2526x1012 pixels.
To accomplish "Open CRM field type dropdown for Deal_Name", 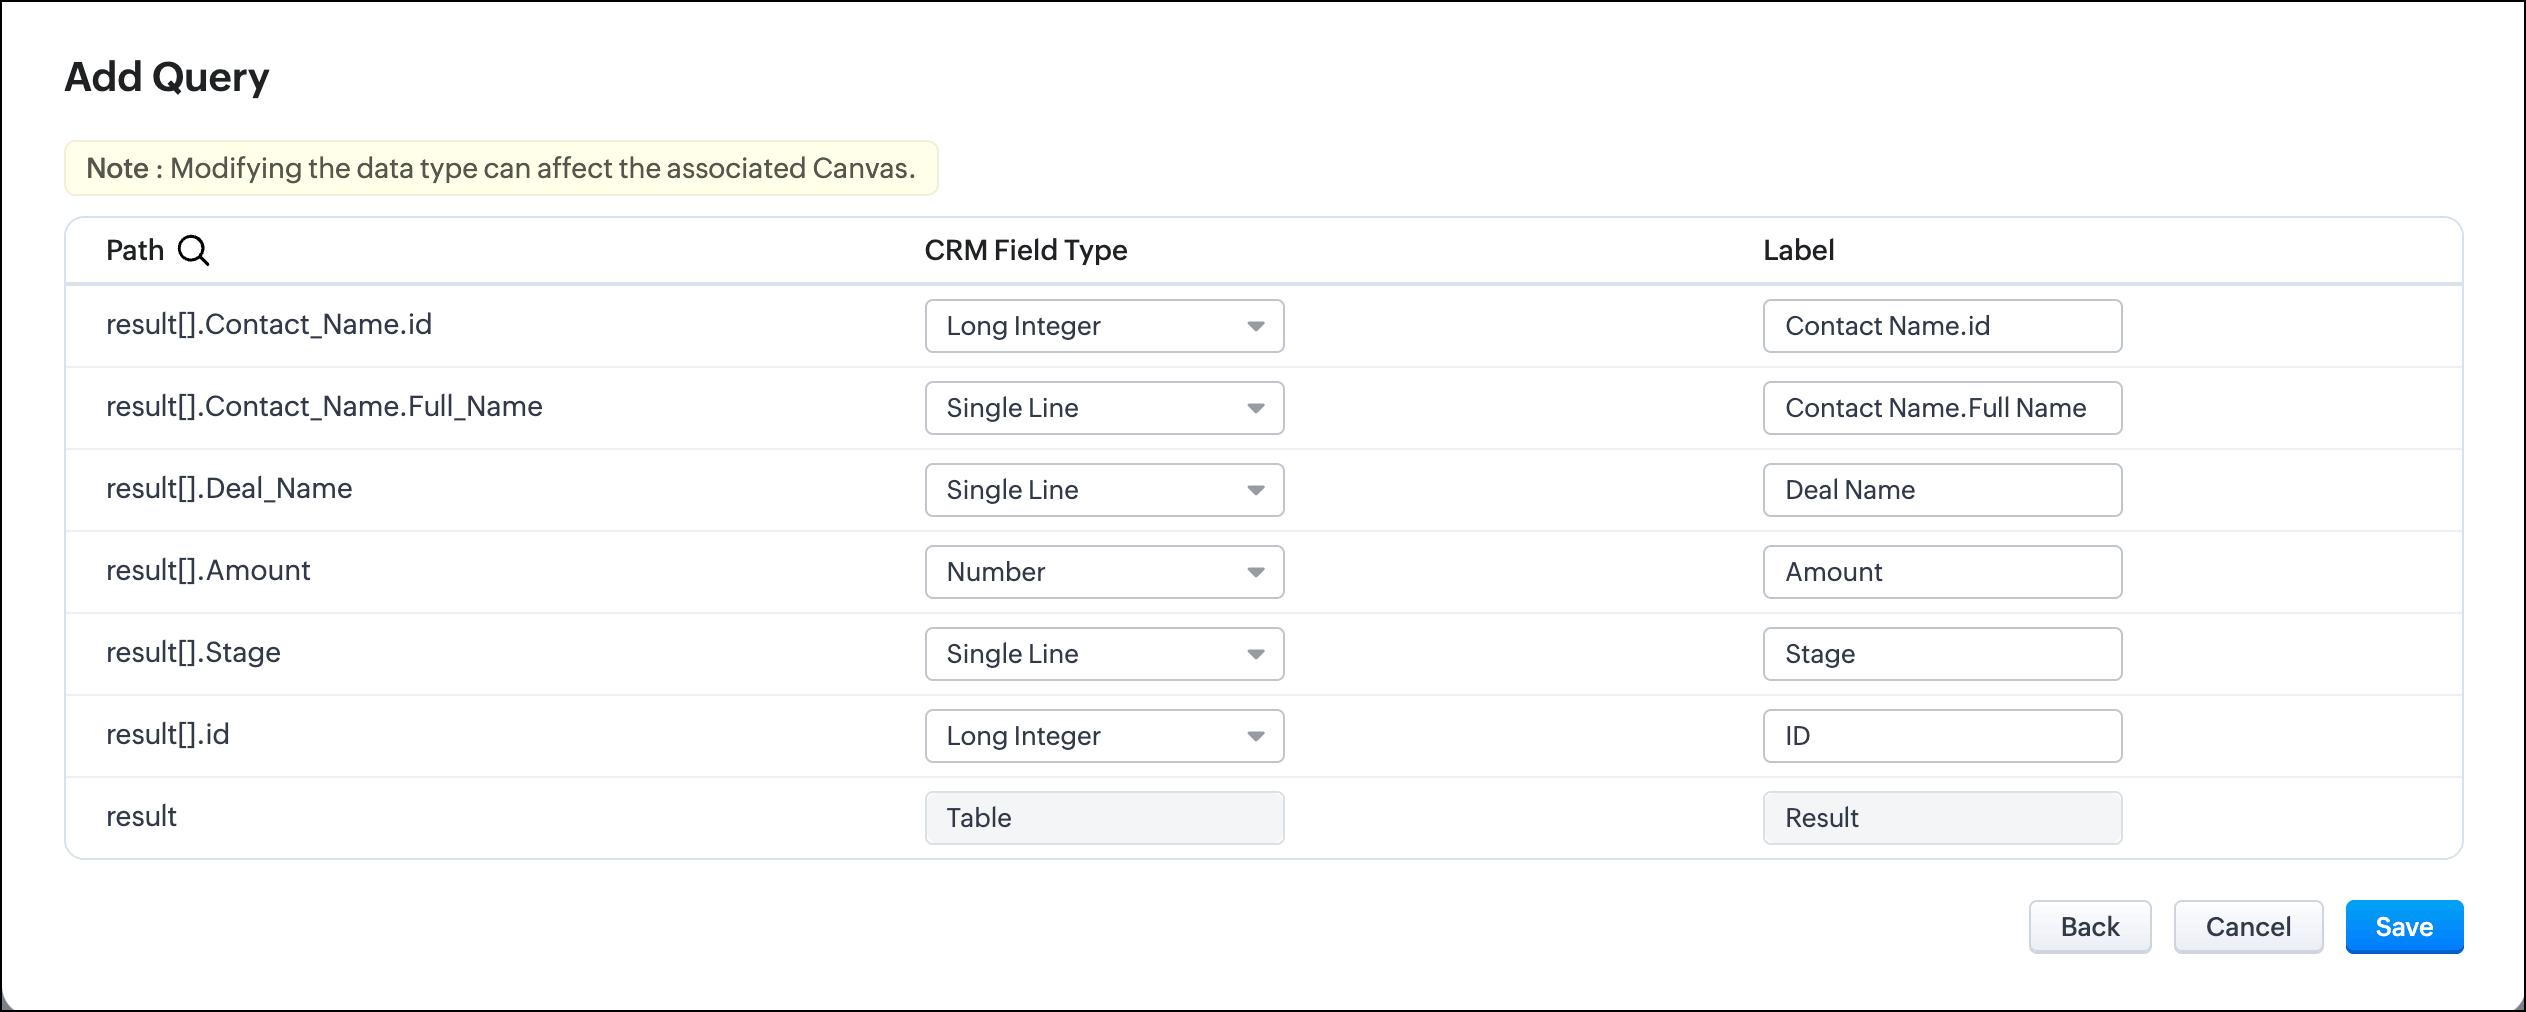I will tap(1104, 490).
